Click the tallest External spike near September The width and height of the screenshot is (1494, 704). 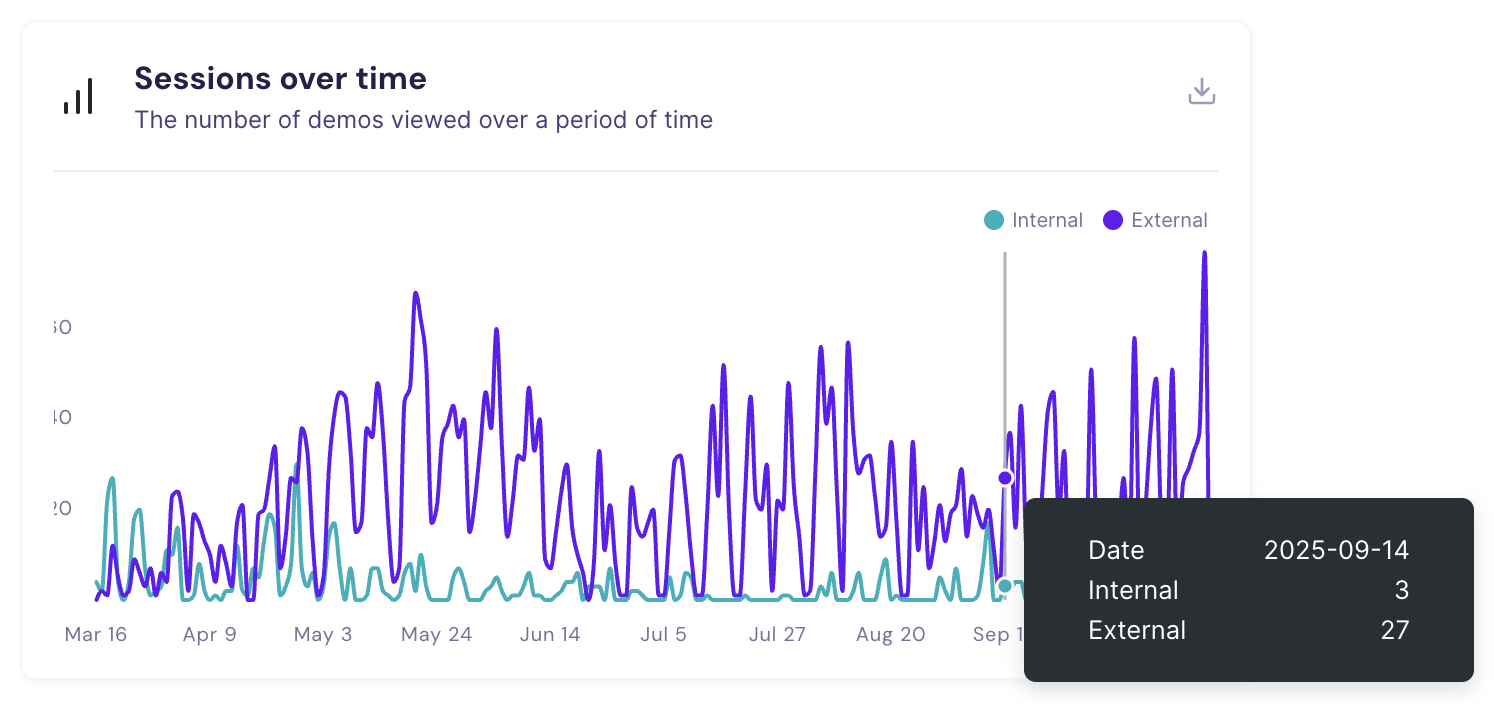1206,255
